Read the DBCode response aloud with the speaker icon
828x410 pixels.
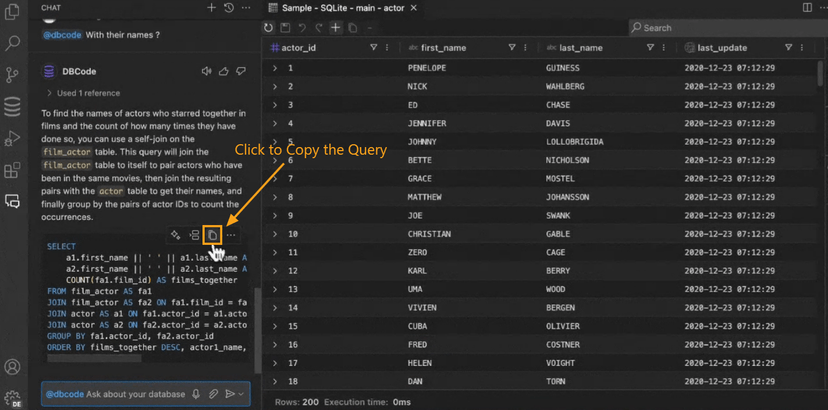click(x=206, y=71)
